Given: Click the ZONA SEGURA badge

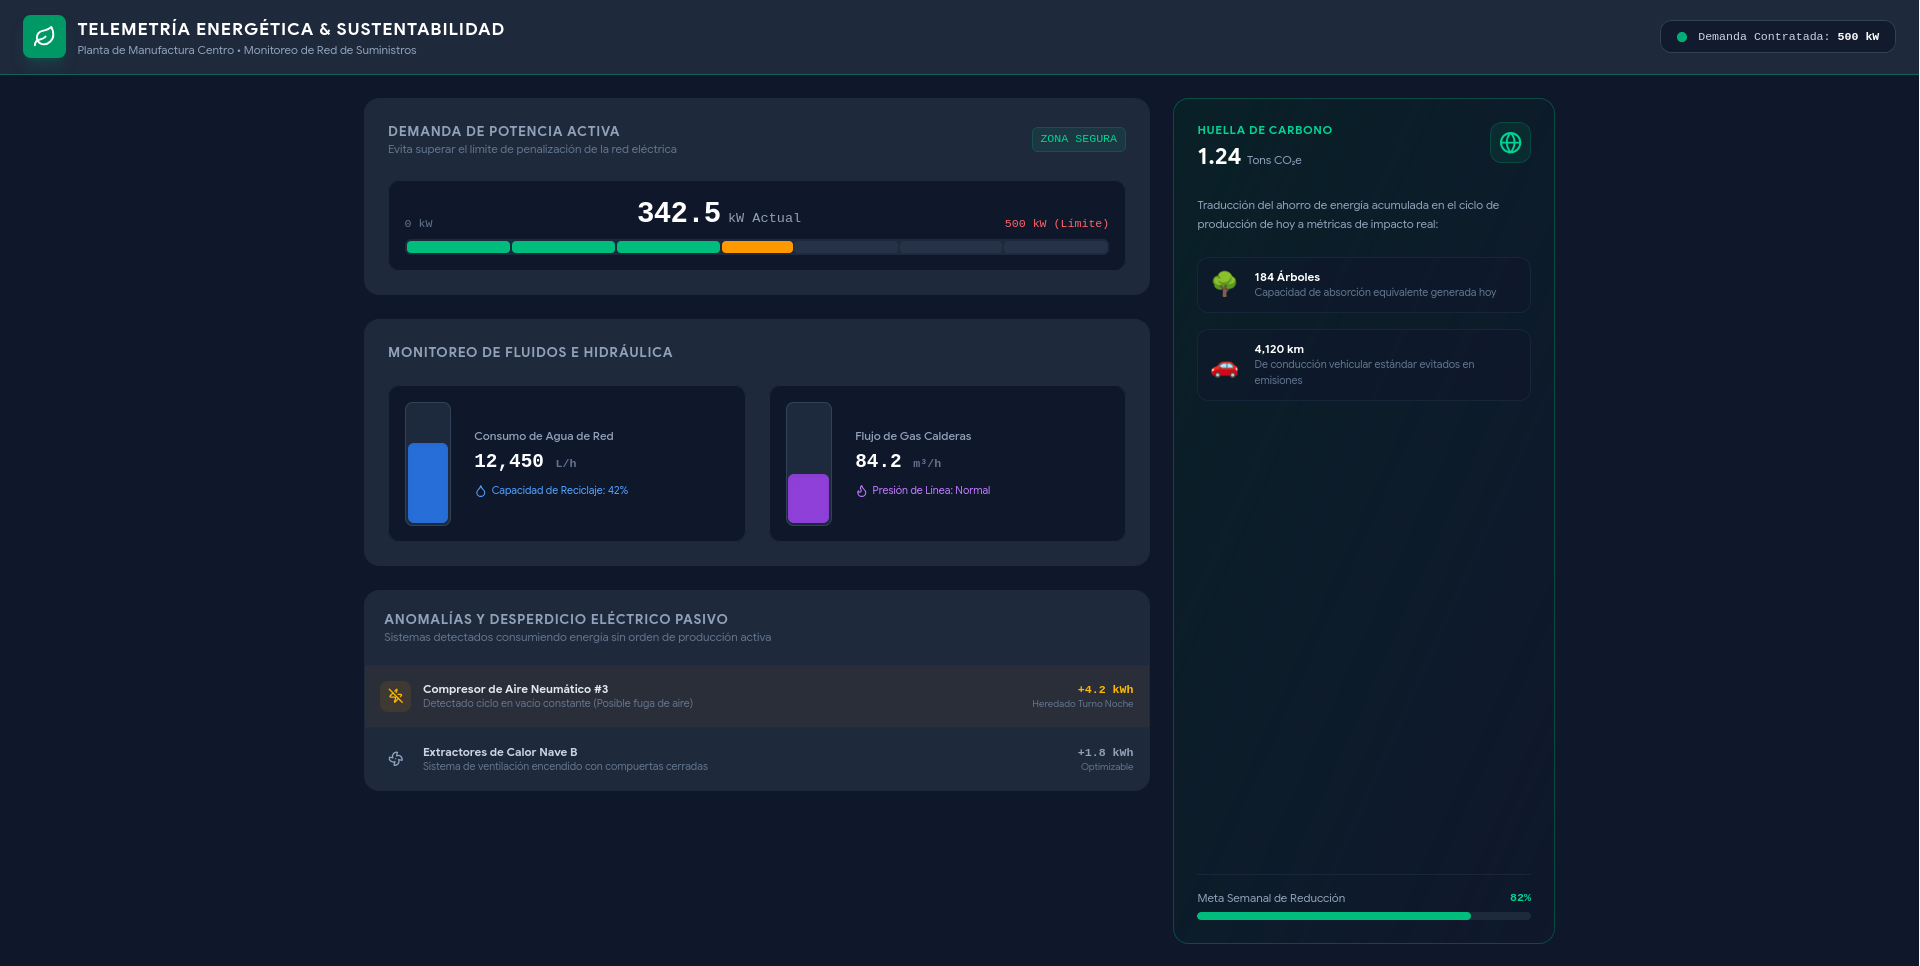Looking at the screenshot, I should (1078, 139).
